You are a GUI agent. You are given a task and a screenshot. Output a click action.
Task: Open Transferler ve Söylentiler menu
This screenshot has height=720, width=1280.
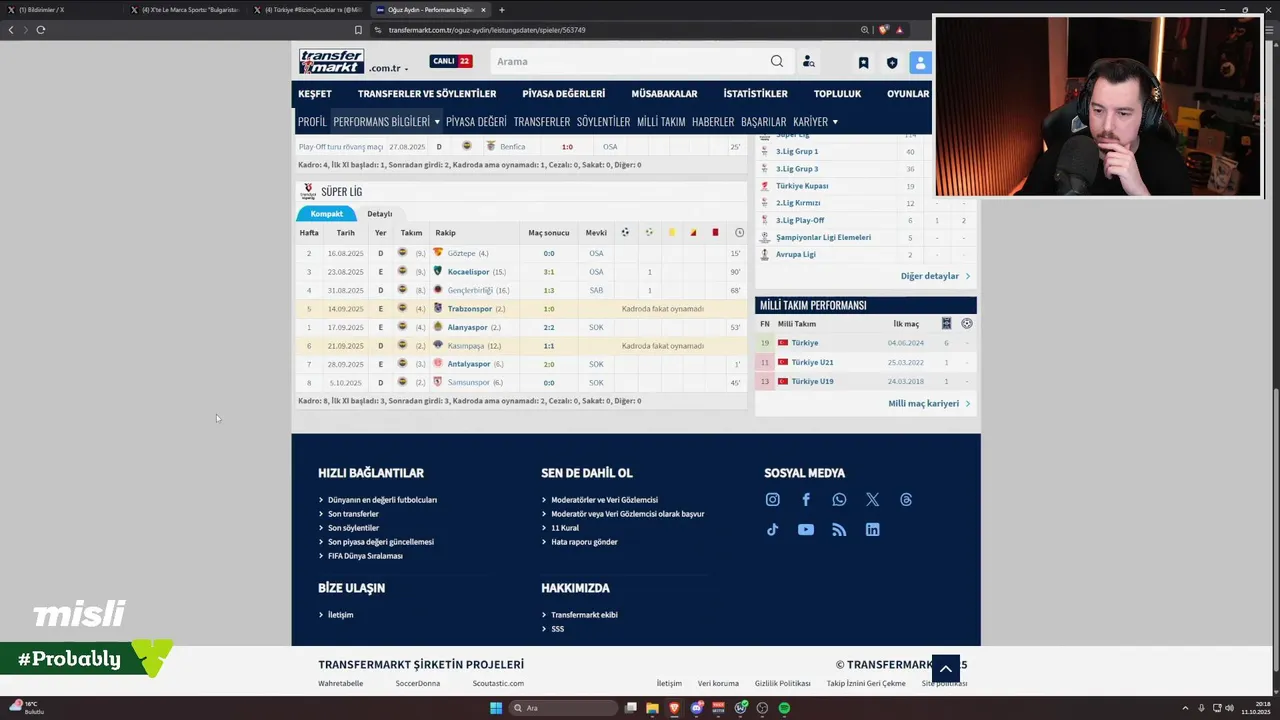pyautogui.click(x=427, y=93)
